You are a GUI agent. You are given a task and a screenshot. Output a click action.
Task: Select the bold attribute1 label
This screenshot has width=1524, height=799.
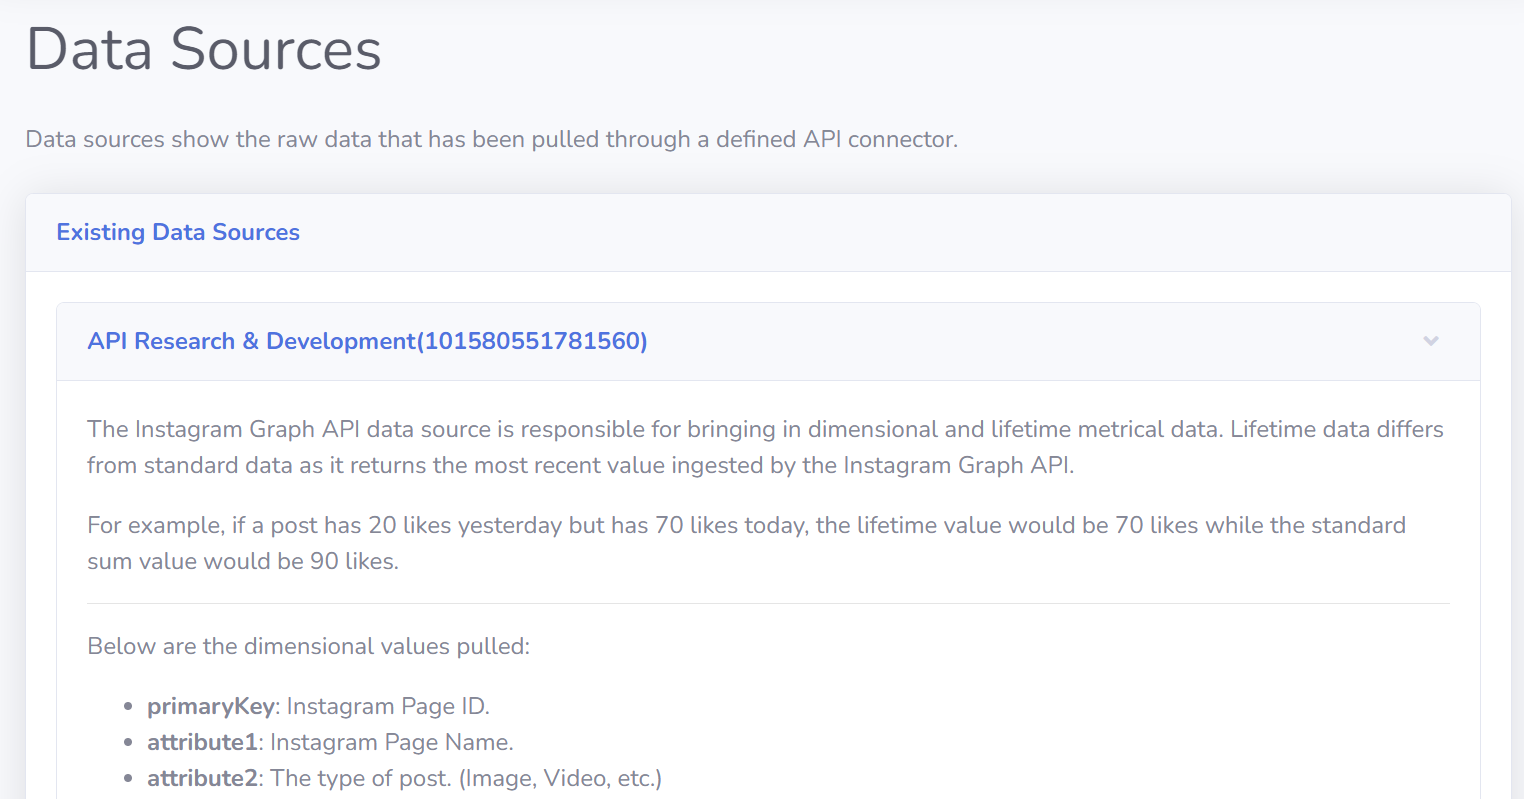point(202,742)
